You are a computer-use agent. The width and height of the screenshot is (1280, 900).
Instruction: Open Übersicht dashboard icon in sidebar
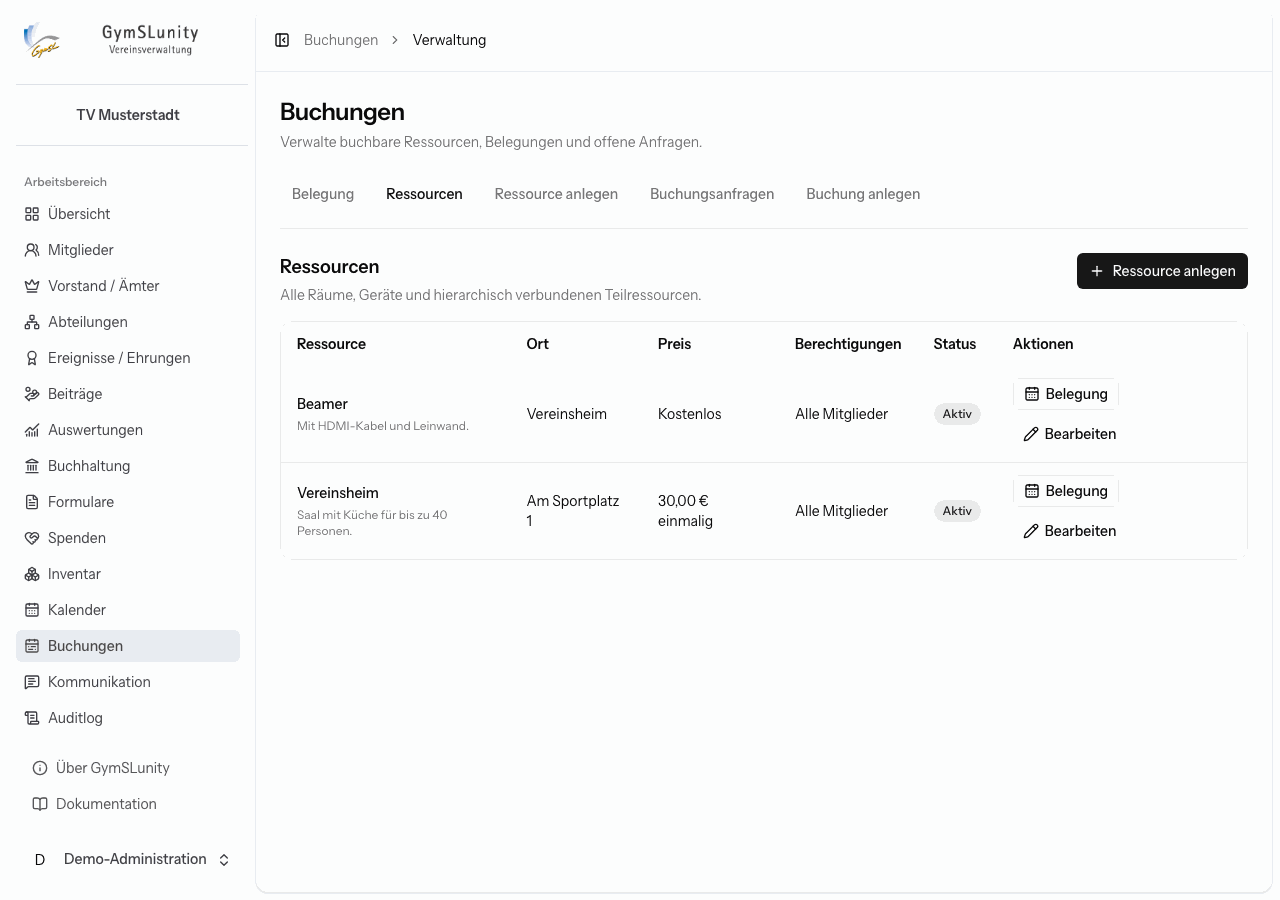(x=32, y=214)
